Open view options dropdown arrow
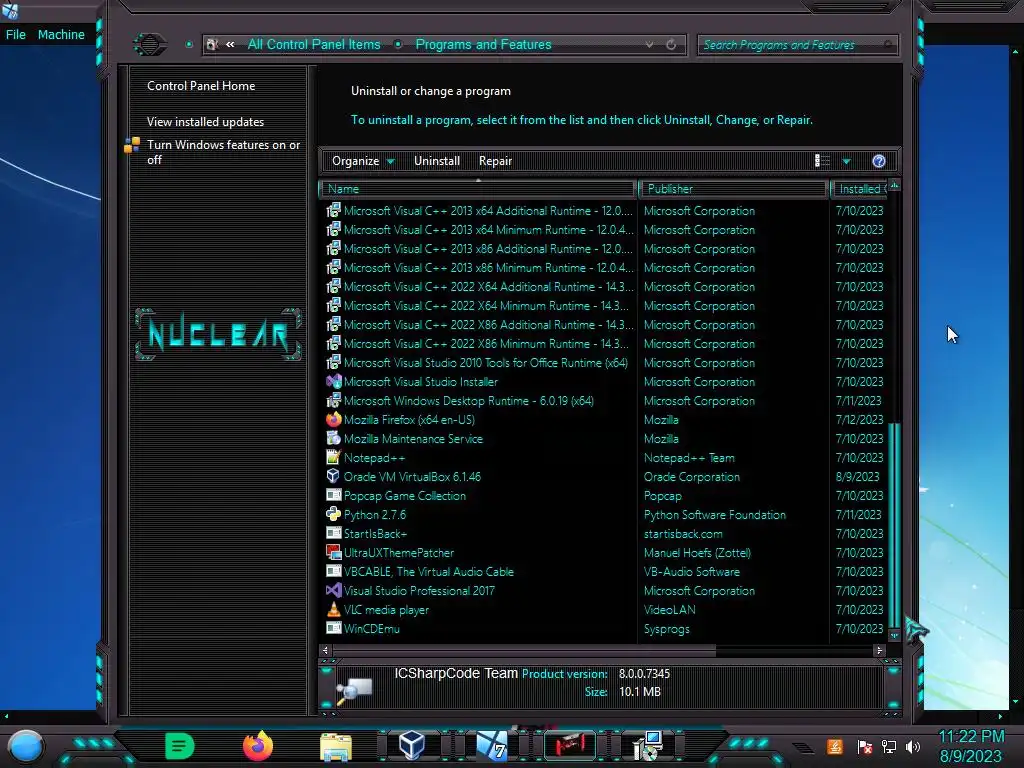The image size is (1024, 768). [x=846, y=161]
